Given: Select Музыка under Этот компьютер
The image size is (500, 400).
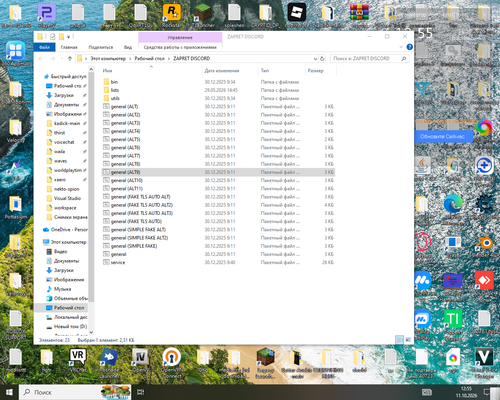Looking at the screenshot, I should coord(62,289).
